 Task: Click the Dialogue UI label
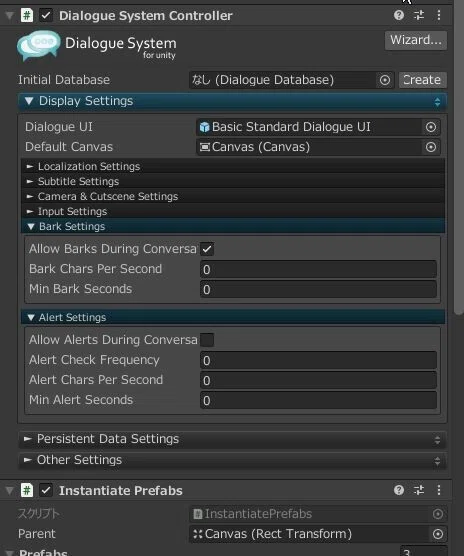point(59,127)
